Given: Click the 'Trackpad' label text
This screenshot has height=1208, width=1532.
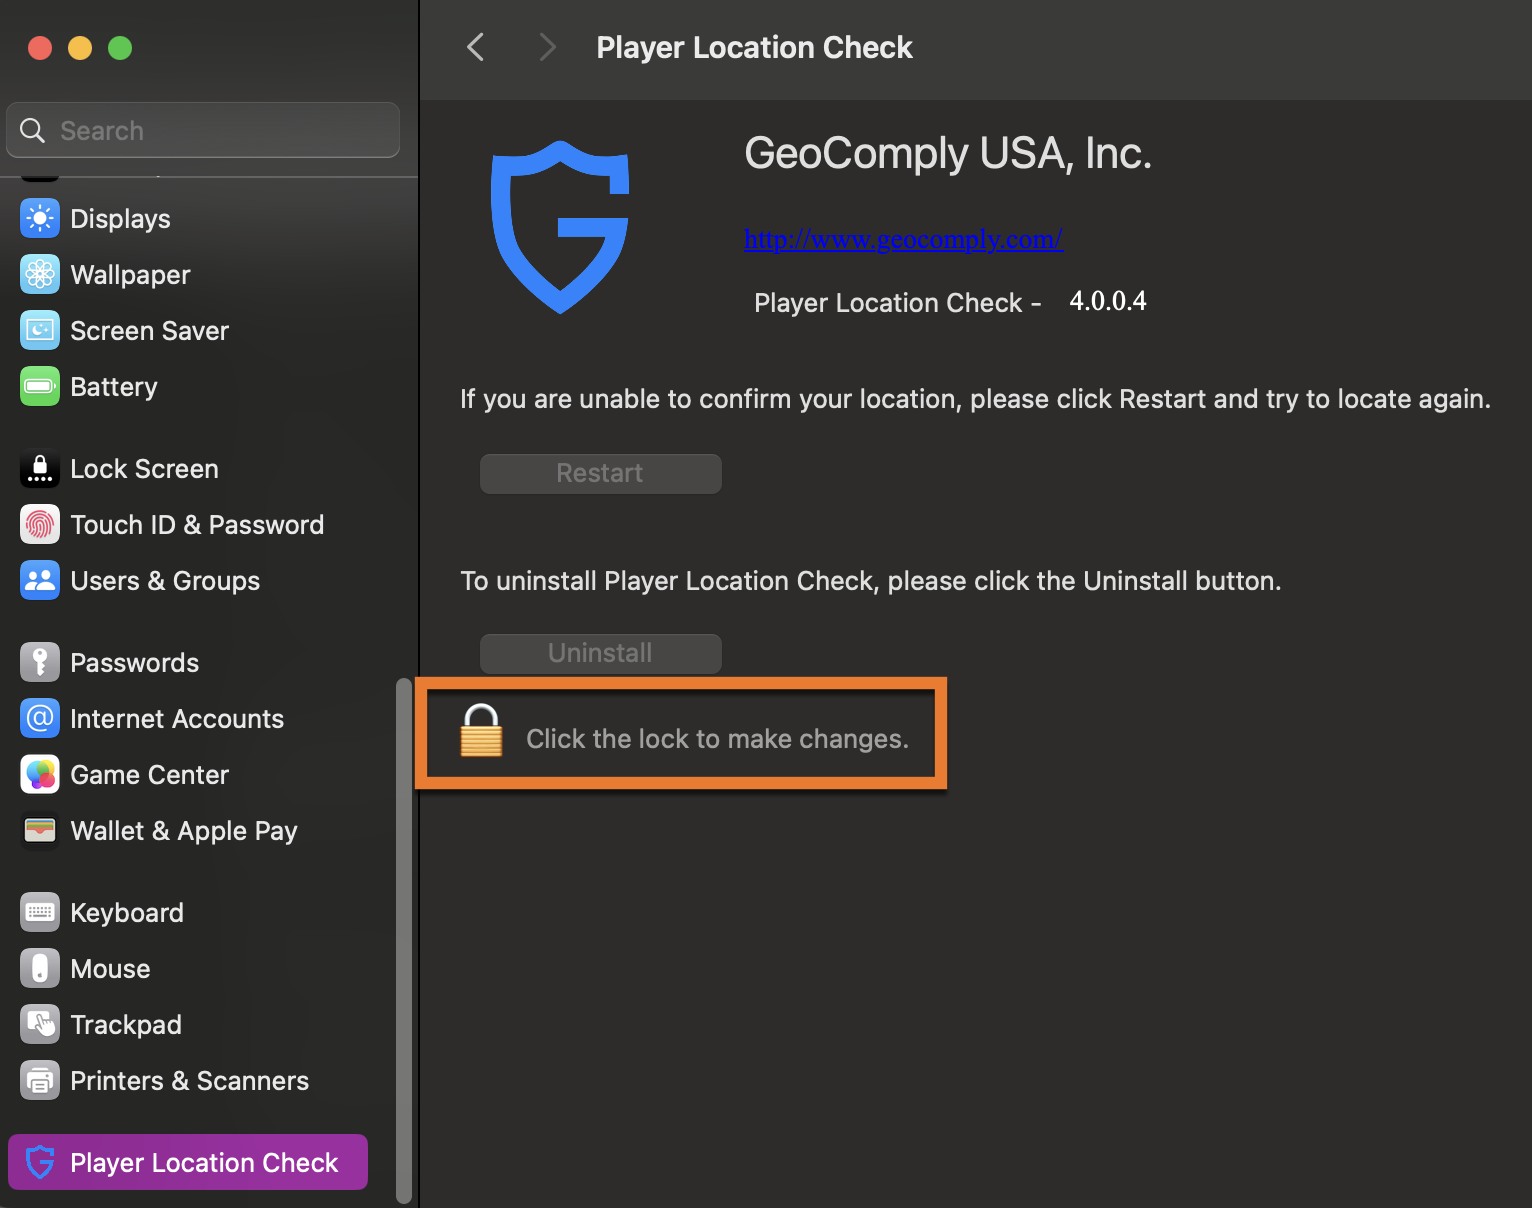Looking at the screenshot, I should (x=126, y=1025).
